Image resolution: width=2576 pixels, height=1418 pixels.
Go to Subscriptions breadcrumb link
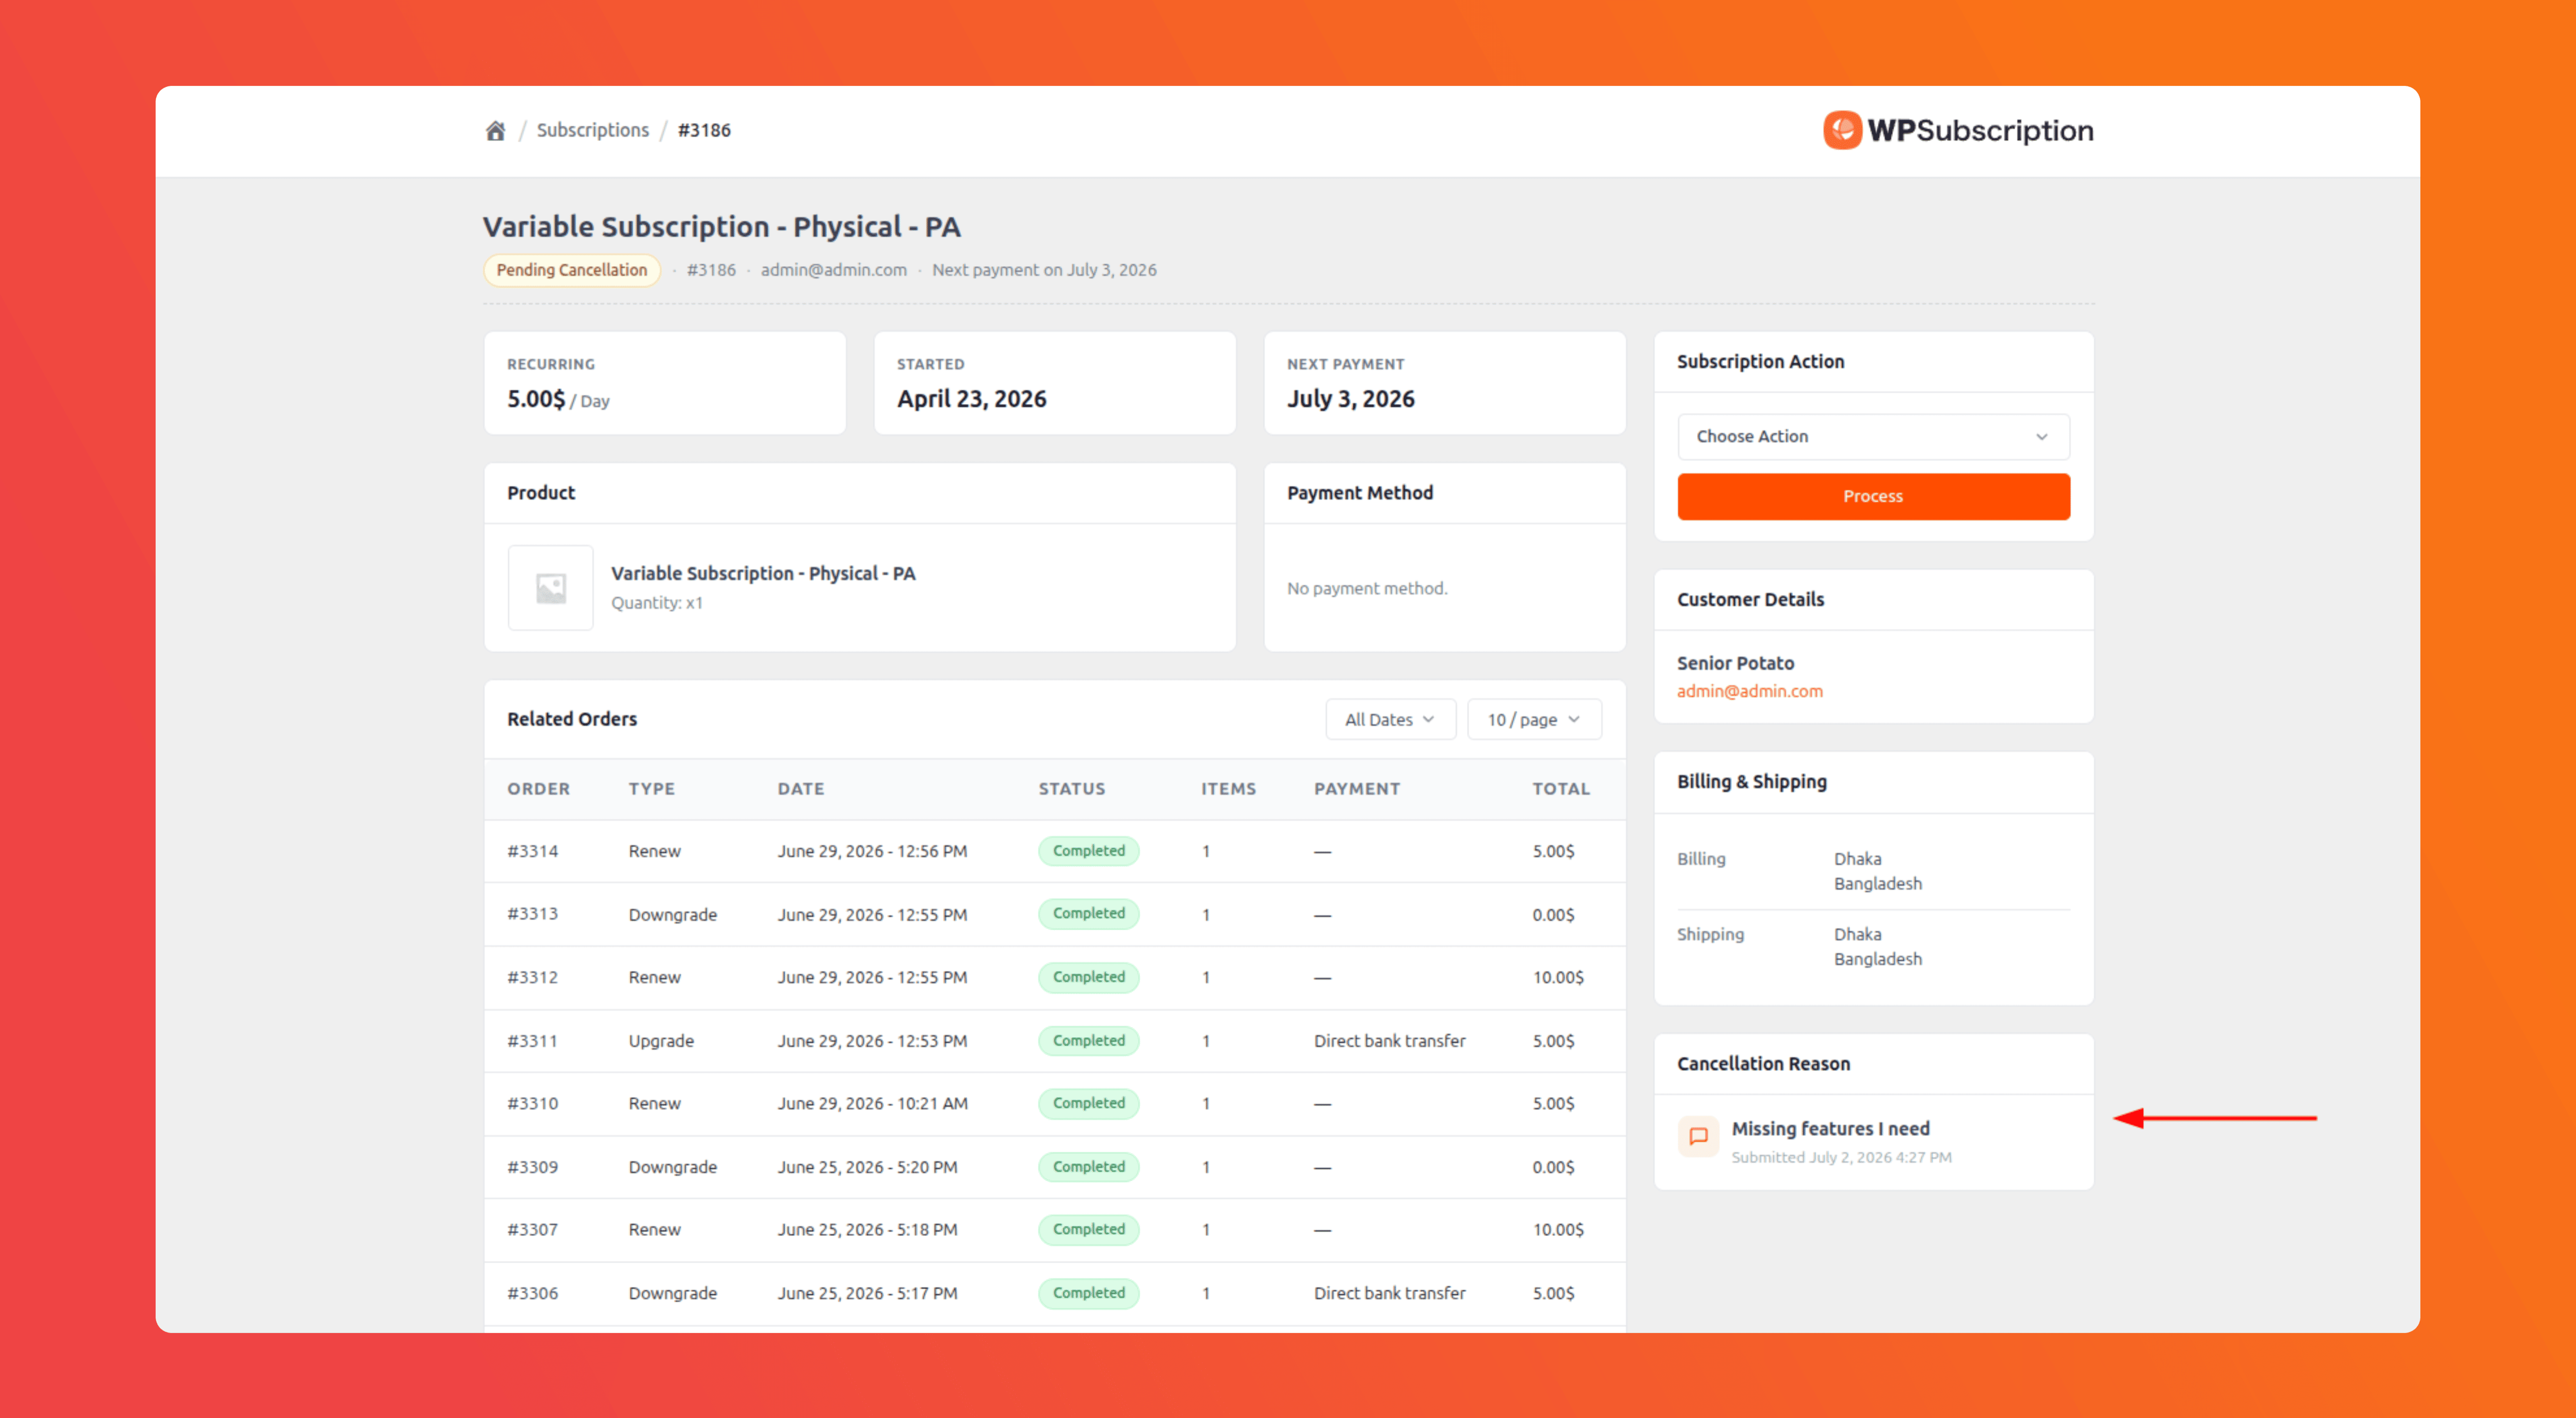[592, 130]
